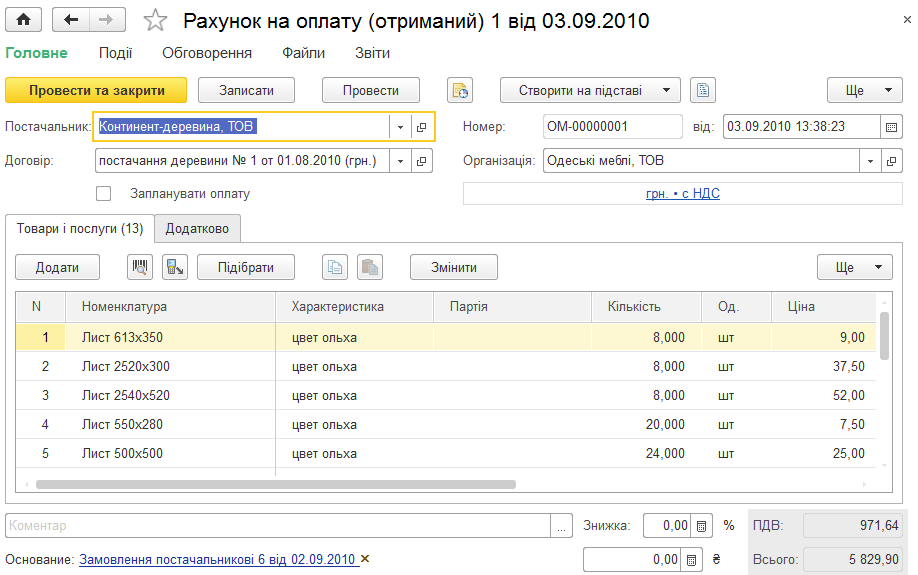Expand Організація dropdown list
Viewport: 918px width, 575px height.
[870, 161]
